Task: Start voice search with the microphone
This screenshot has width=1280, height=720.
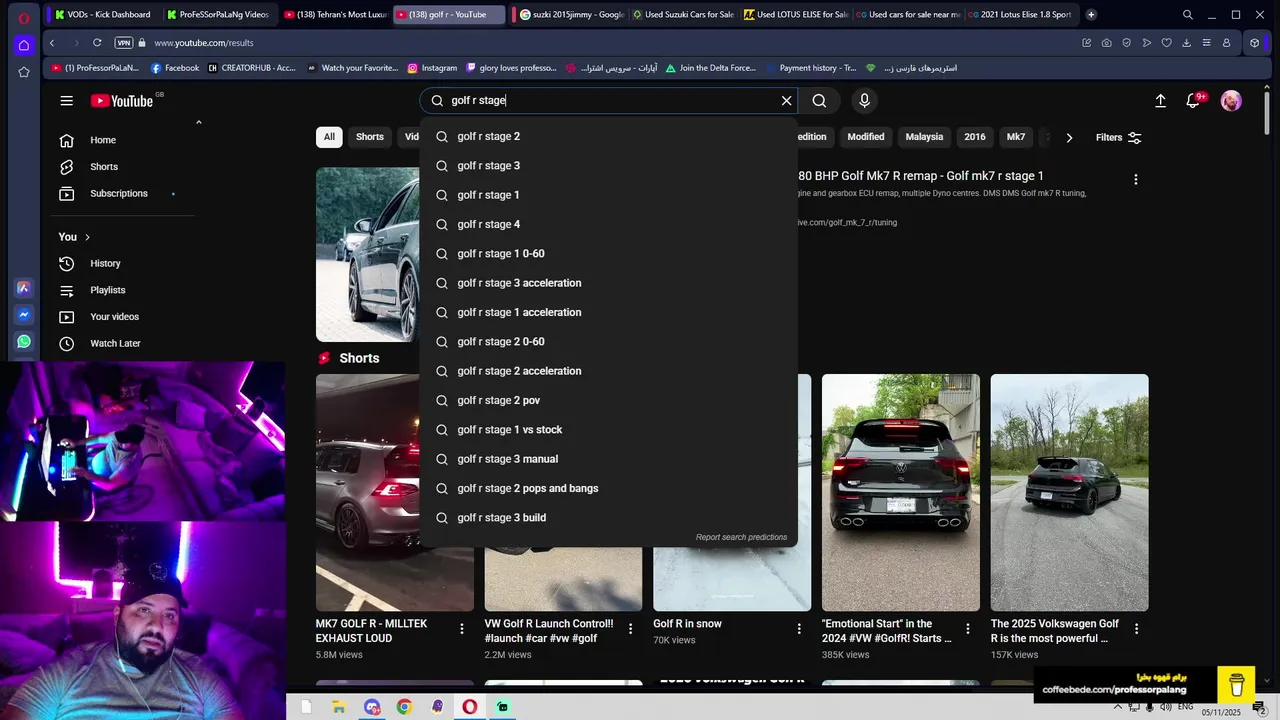Action: [865, 101]
